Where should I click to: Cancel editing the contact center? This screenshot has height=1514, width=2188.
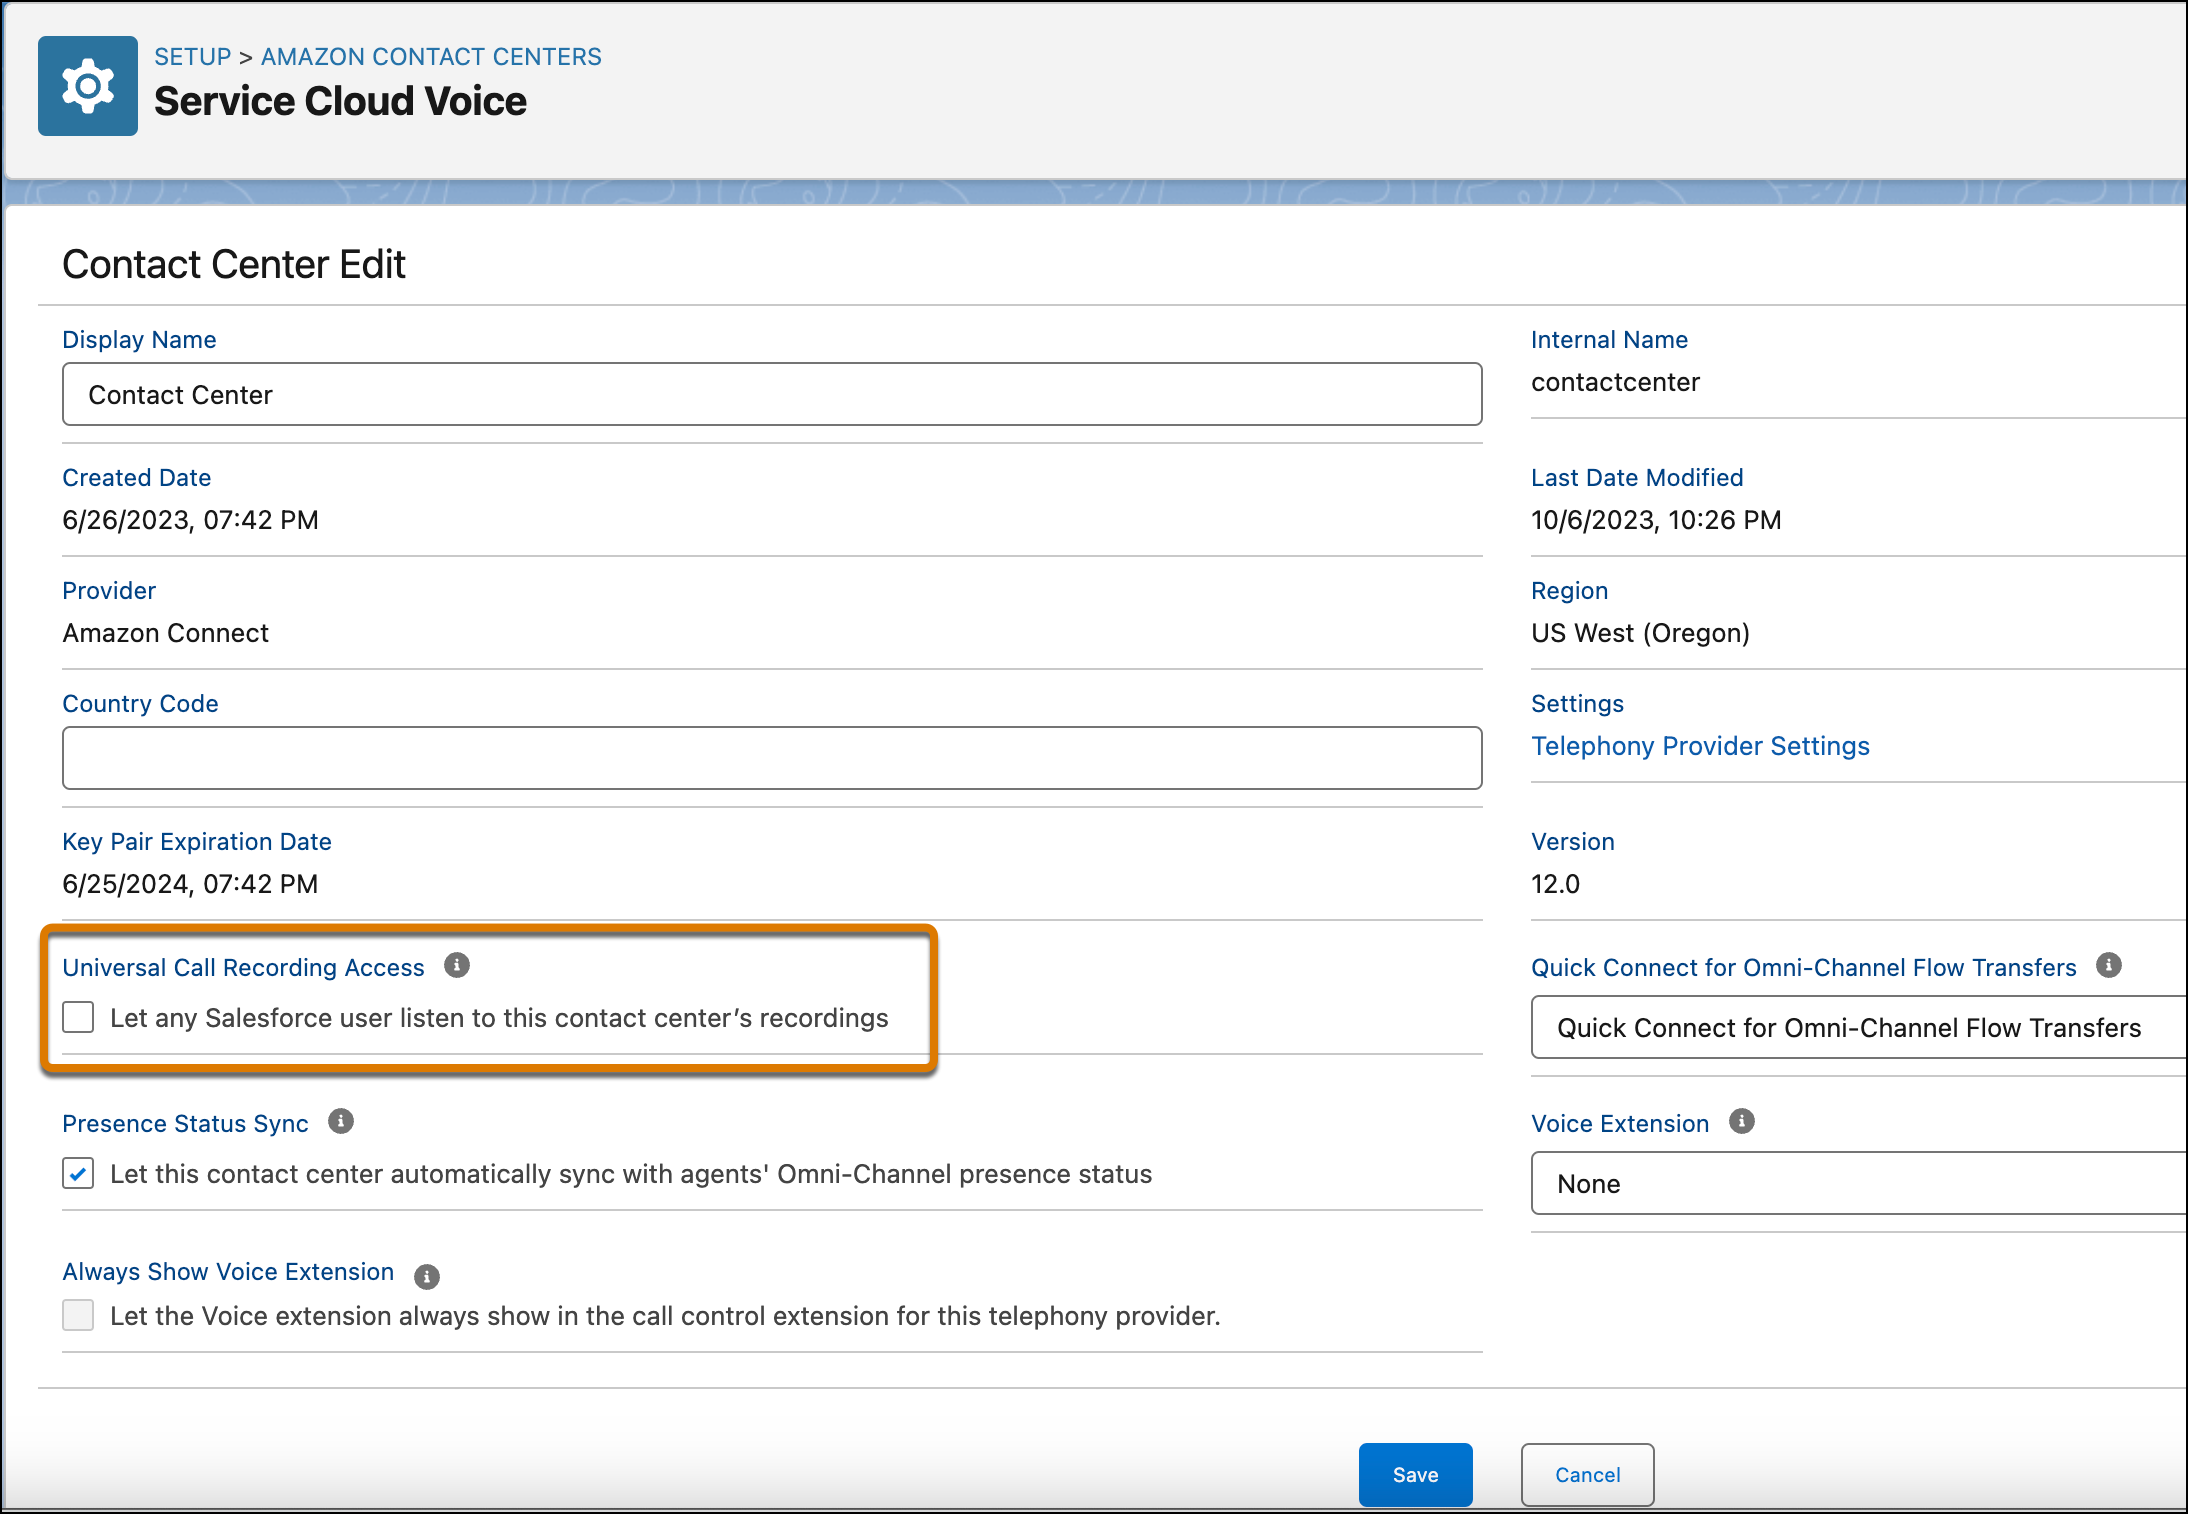tap(1587, 1474)
